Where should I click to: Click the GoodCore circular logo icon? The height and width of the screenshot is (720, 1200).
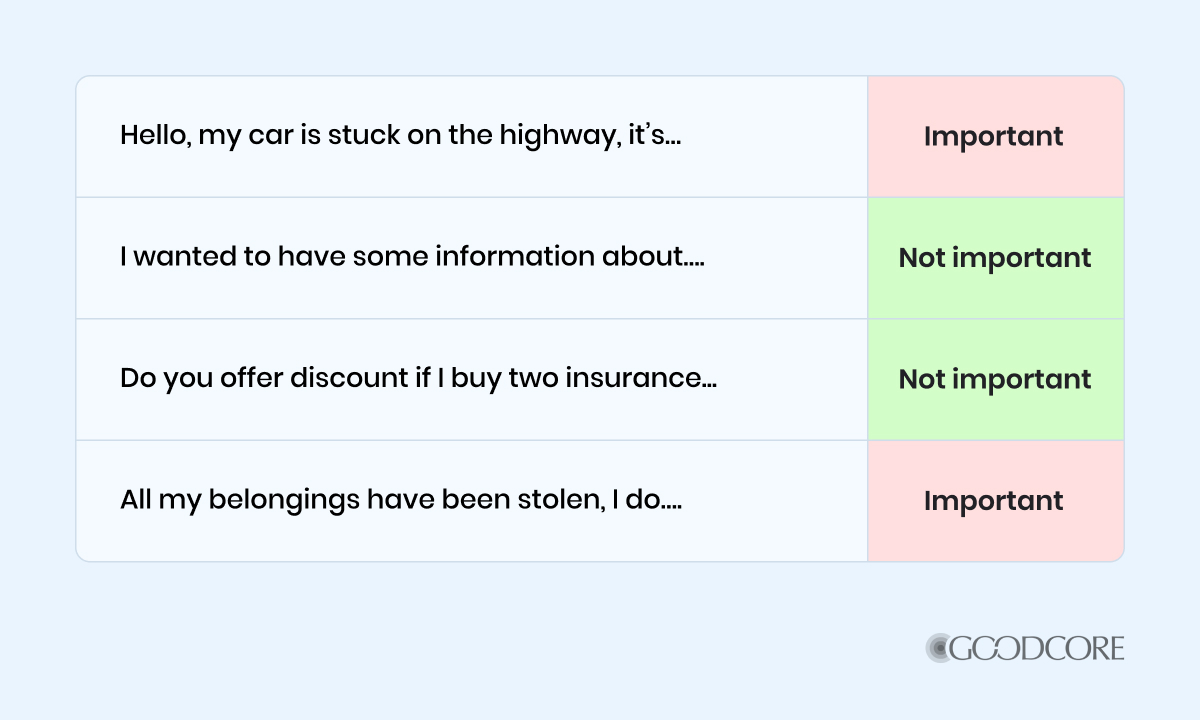click(x=941, y=649)
